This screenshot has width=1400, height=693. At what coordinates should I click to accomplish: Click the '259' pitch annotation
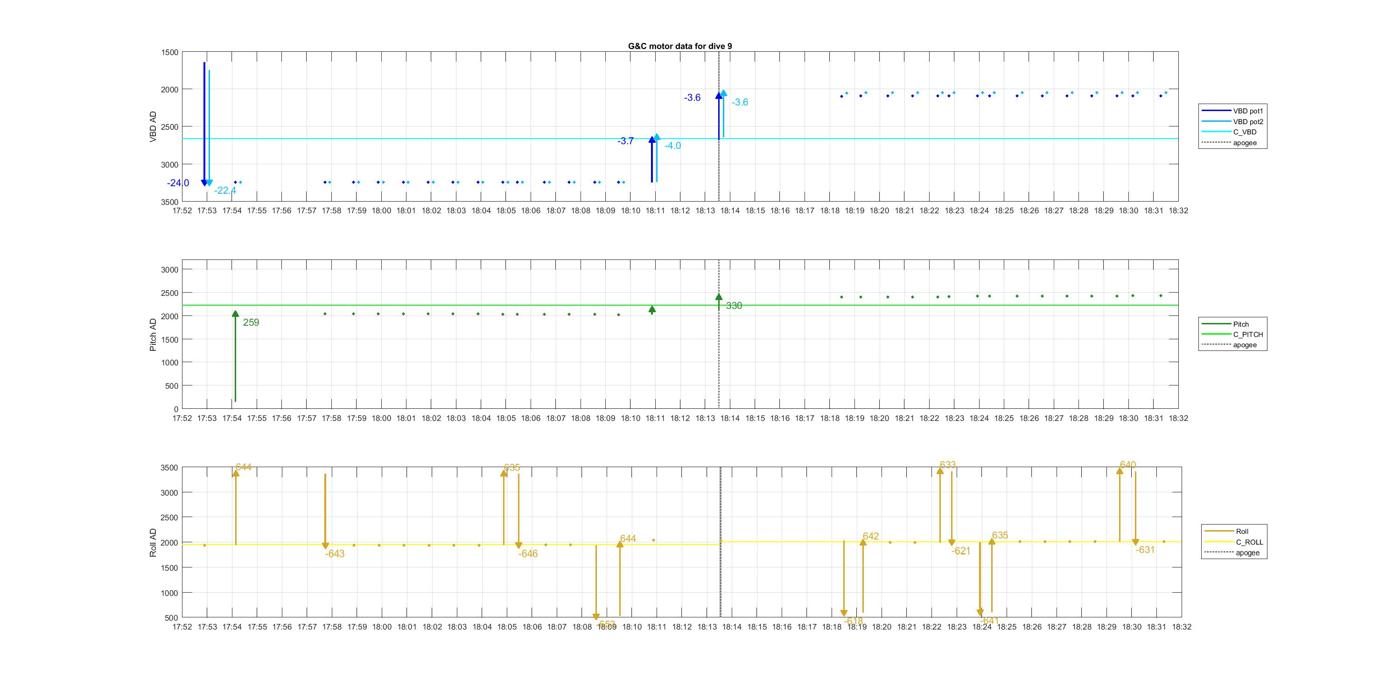251,323
